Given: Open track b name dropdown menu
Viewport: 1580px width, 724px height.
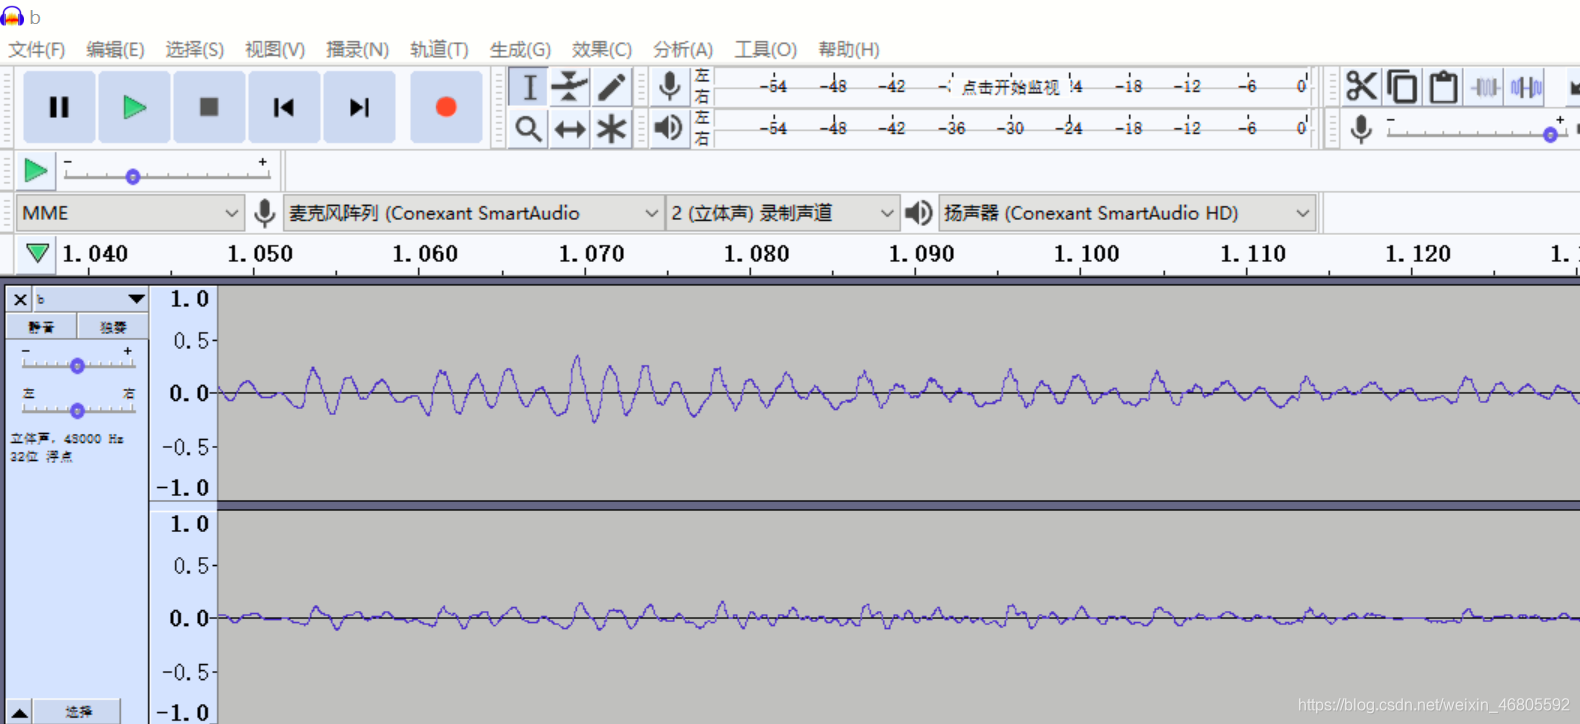Looking at the screenshot, I should click(91, 299).
